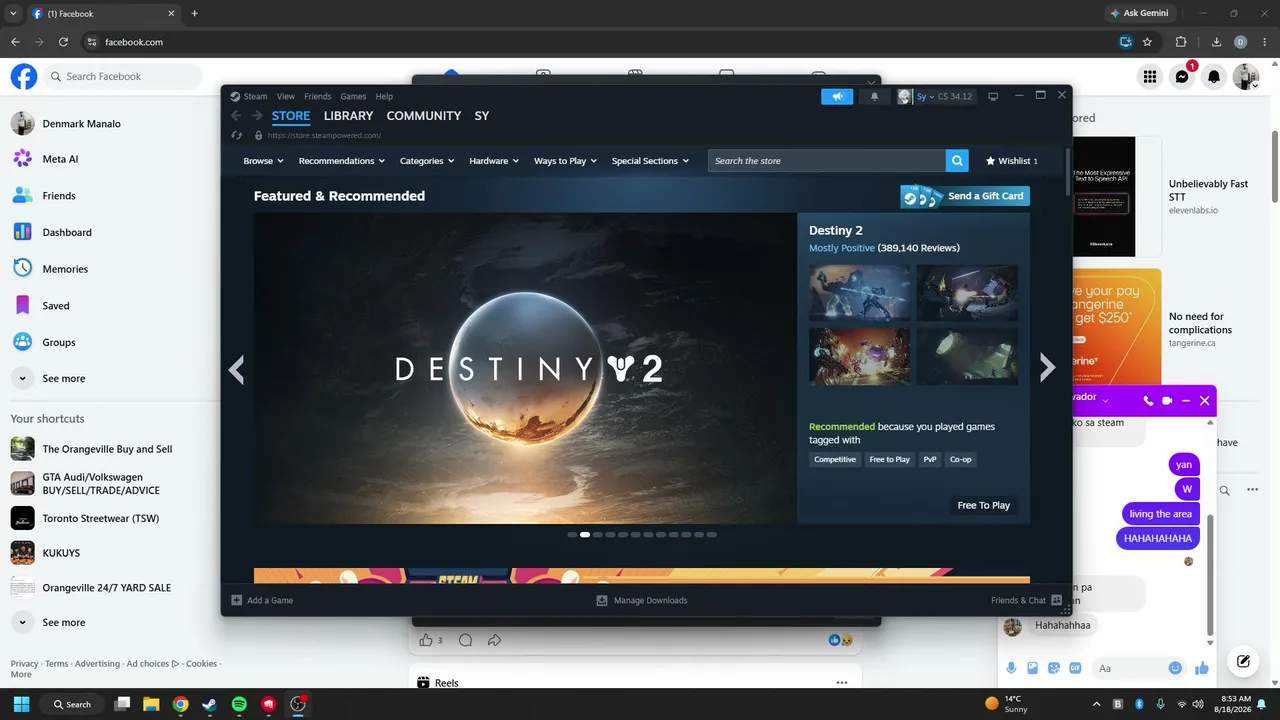Open the View menu in Steam
Image resolution: width=1280 pixels, height=720 pixels.
286,97
